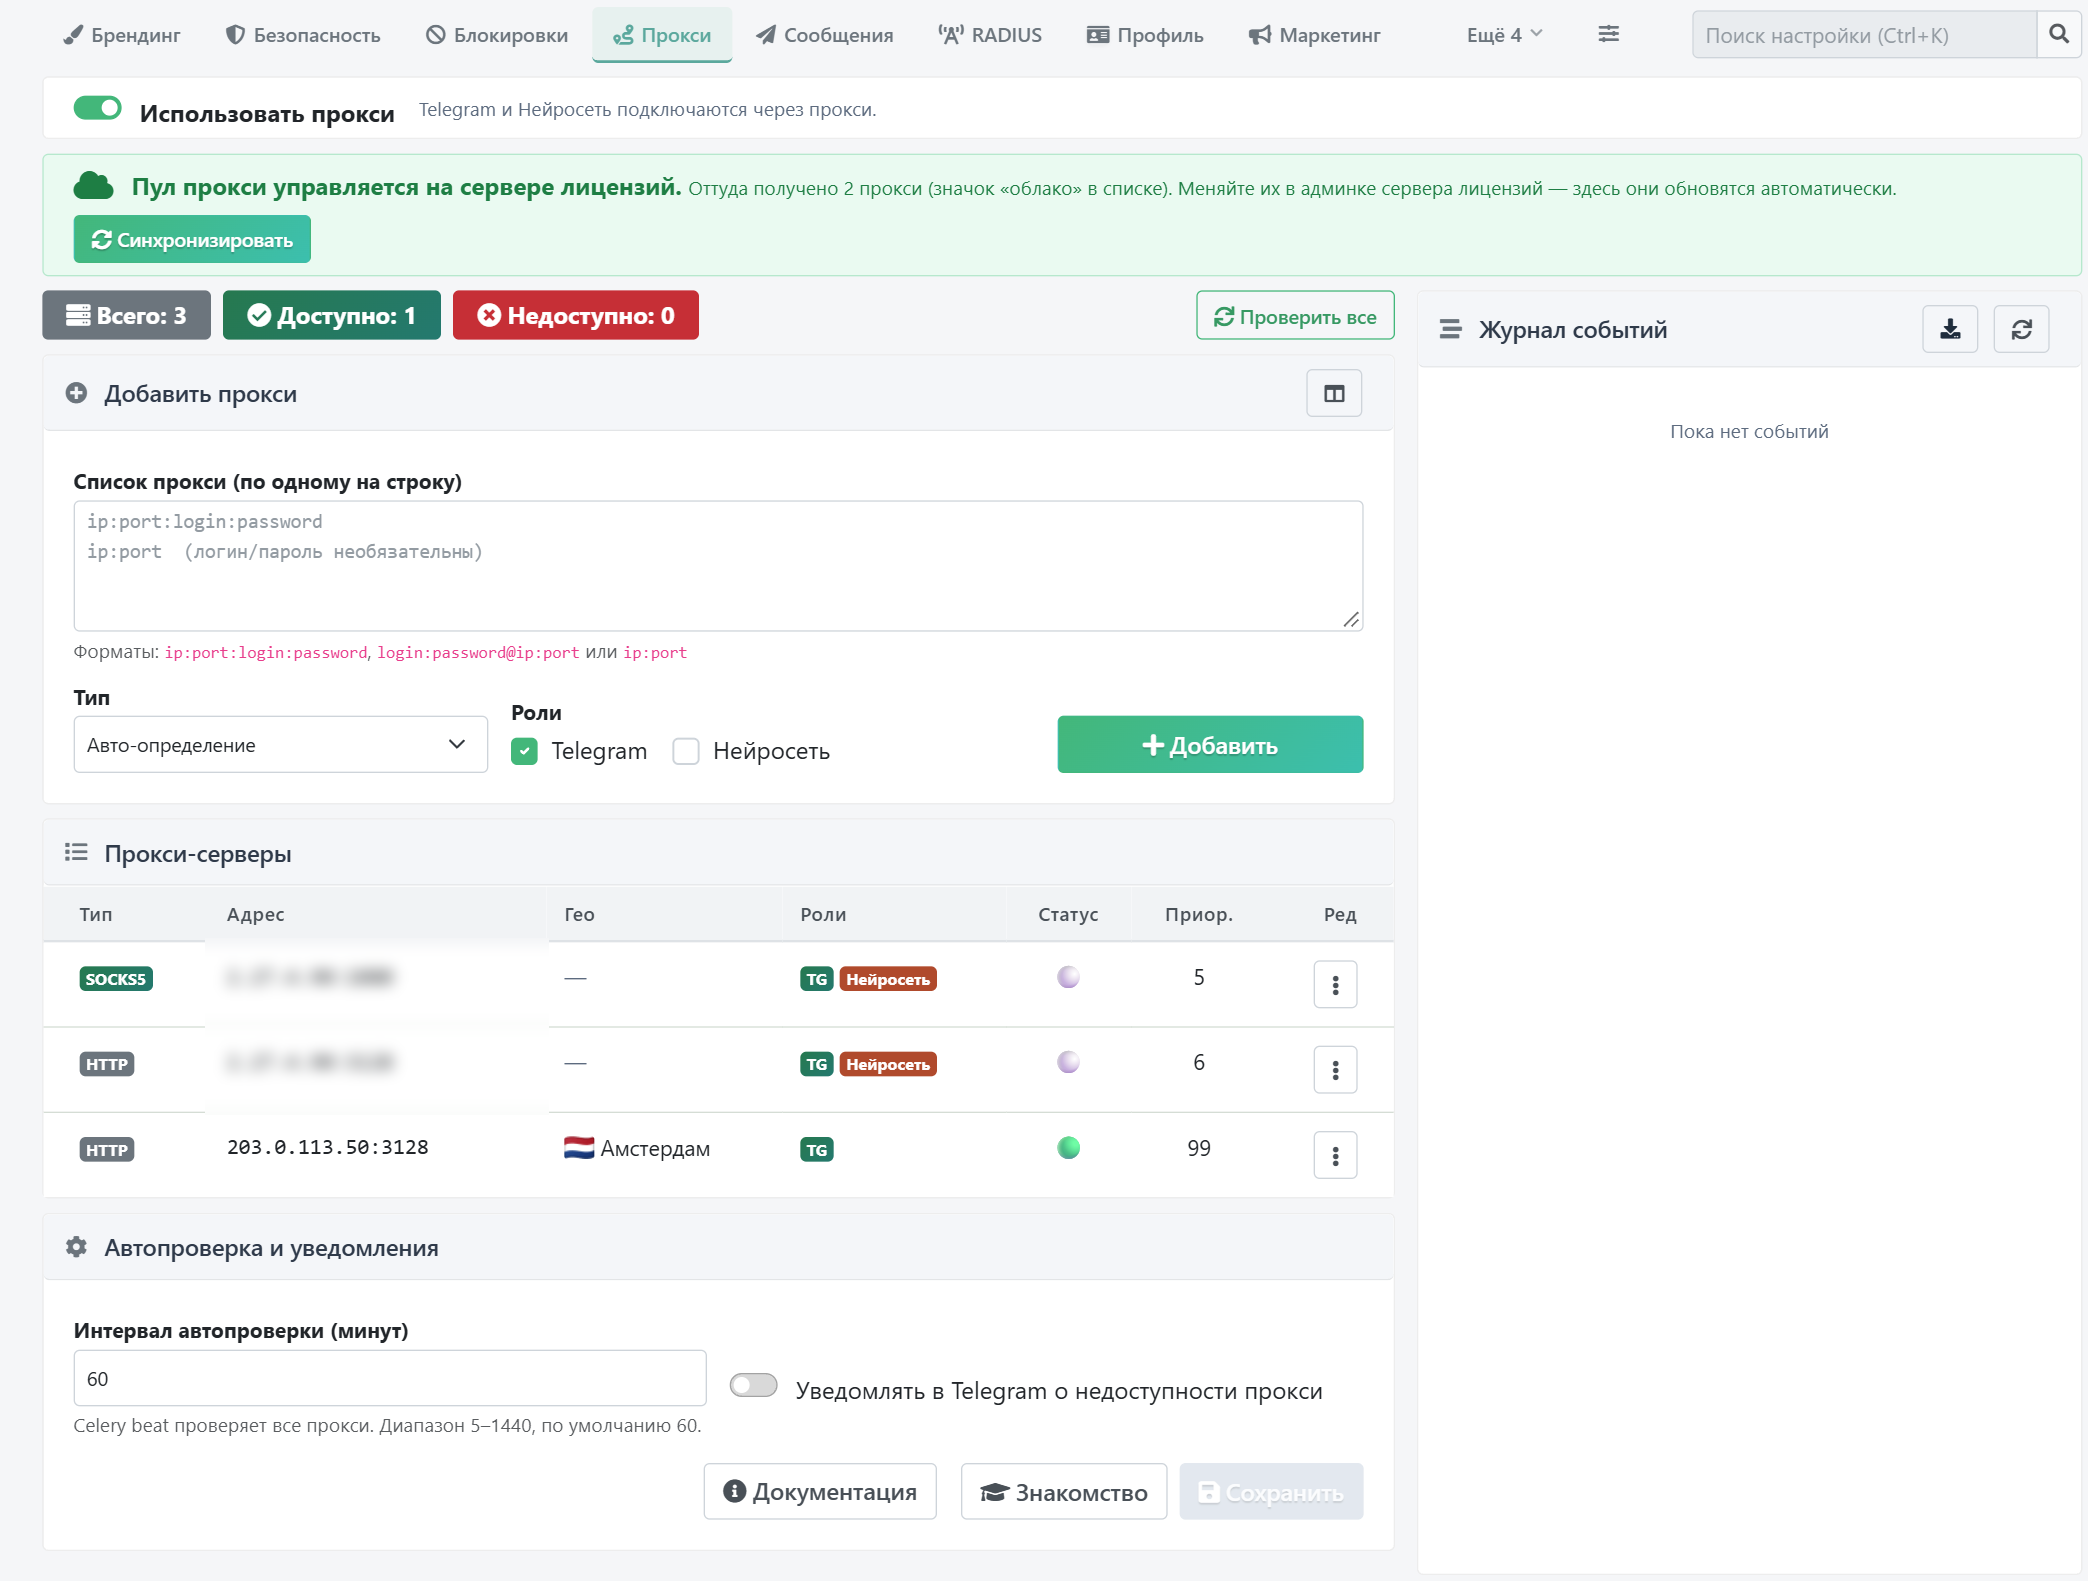Click the Всего: 3 badge
This screenshot has height=1581, width=2088.
click(x=127, y=315)
